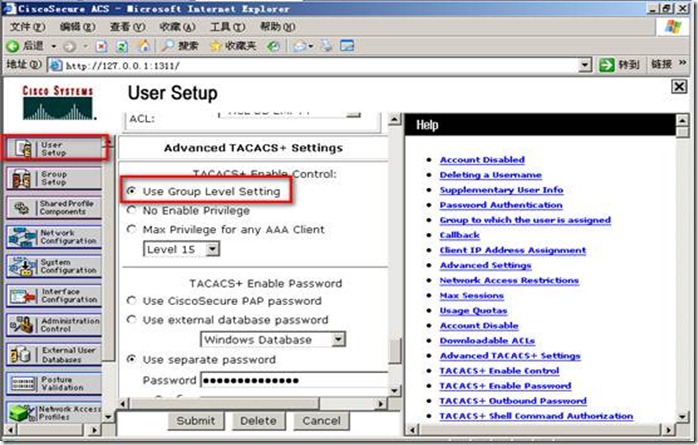This screenshot has height=445, width=698.
Task: Click the sidebar scroll down arrow
Action: (108, 417)
